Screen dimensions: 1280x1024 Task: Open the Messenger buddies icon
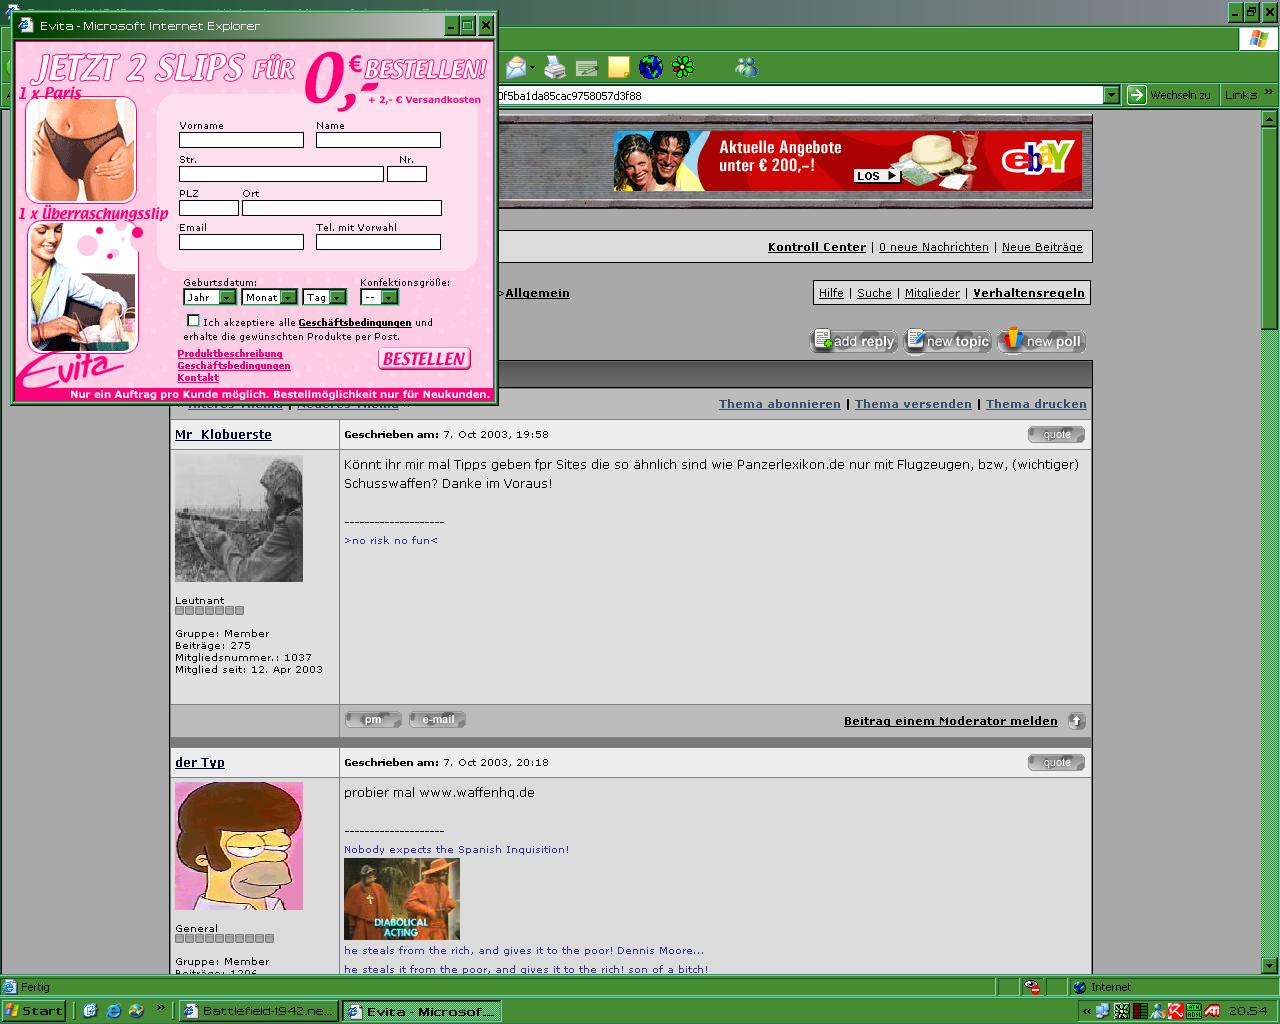tap(746, 68)
